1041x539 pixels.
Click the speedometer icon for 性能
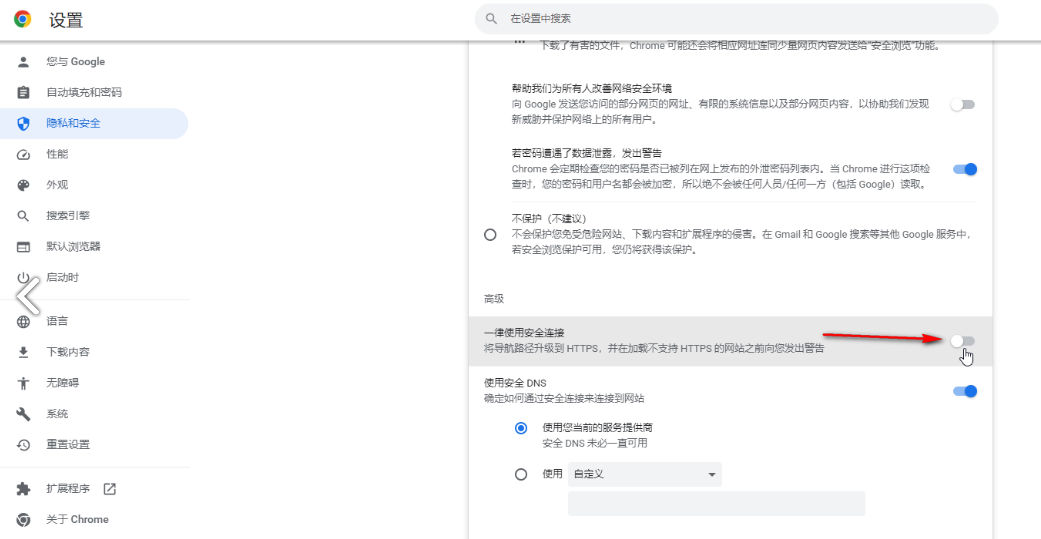[23, 154]
